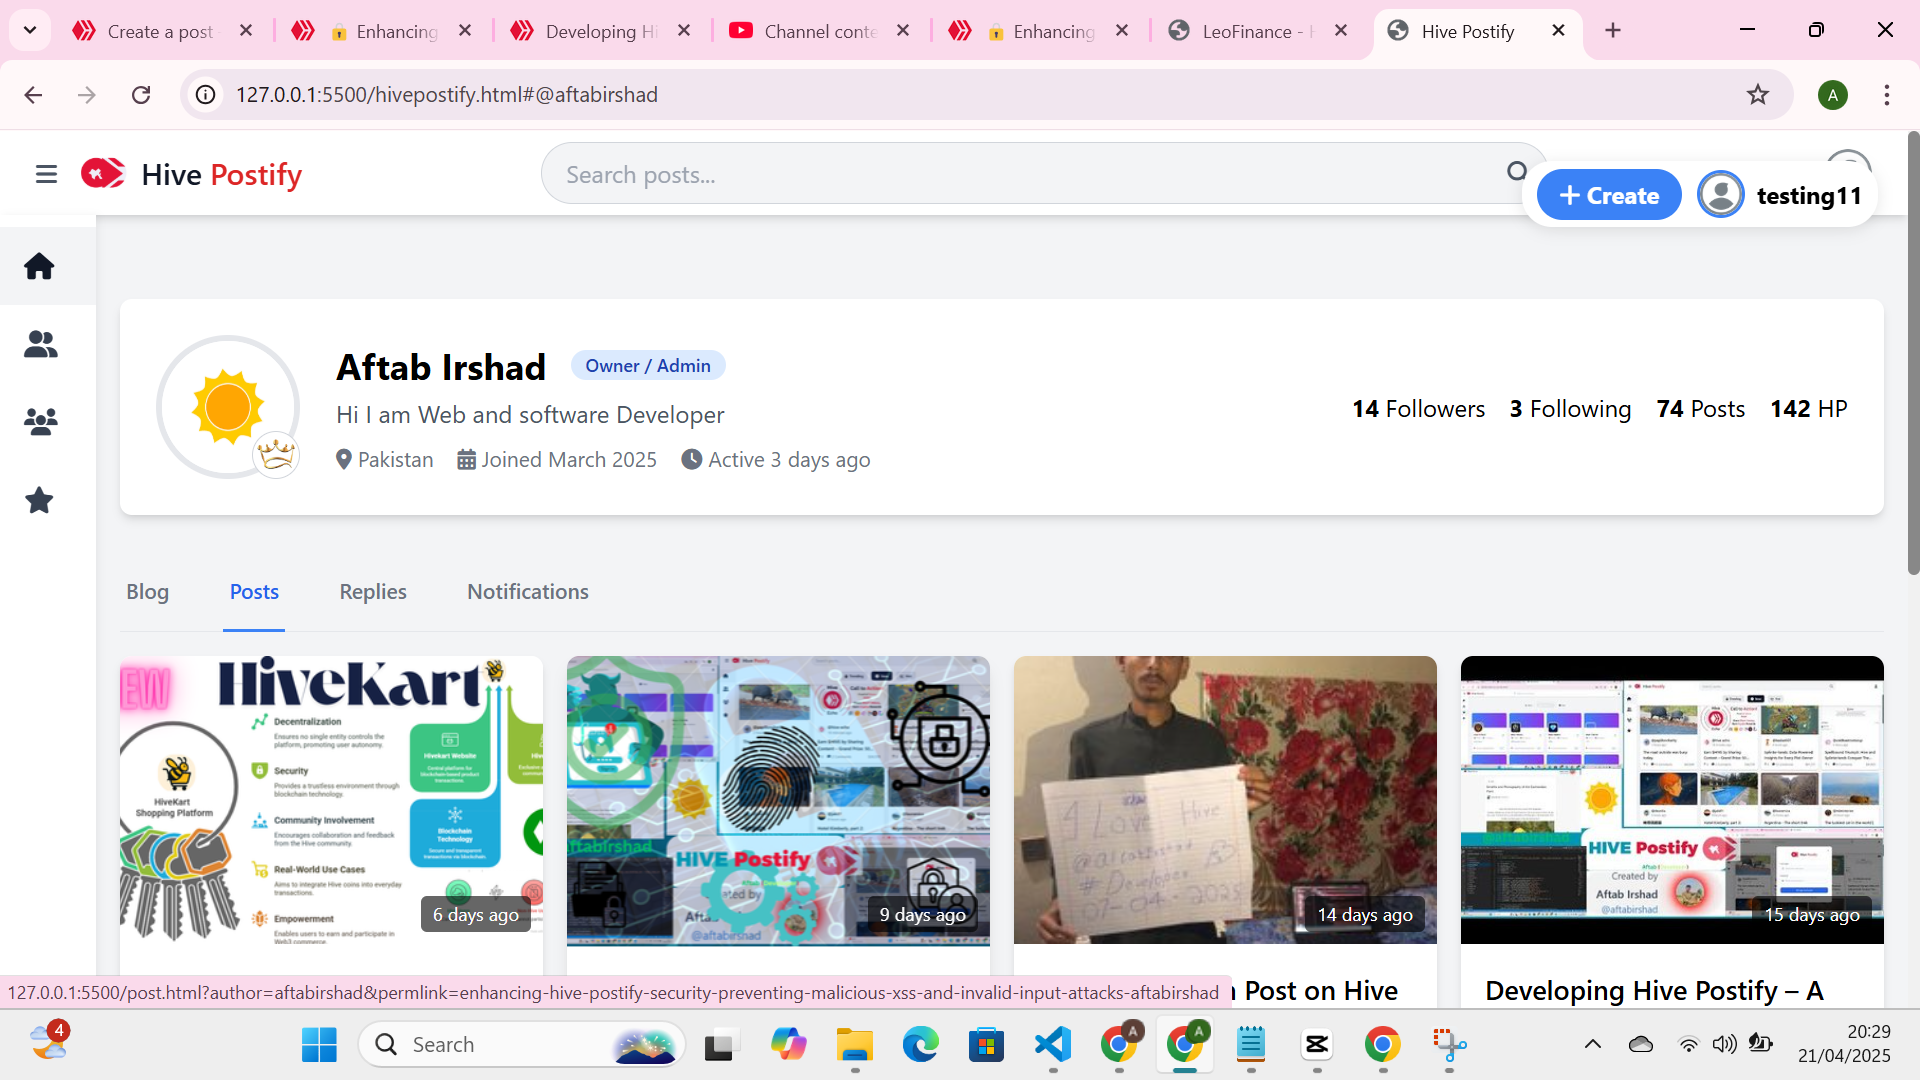Click the address bar URL

[x=447, y=95]
